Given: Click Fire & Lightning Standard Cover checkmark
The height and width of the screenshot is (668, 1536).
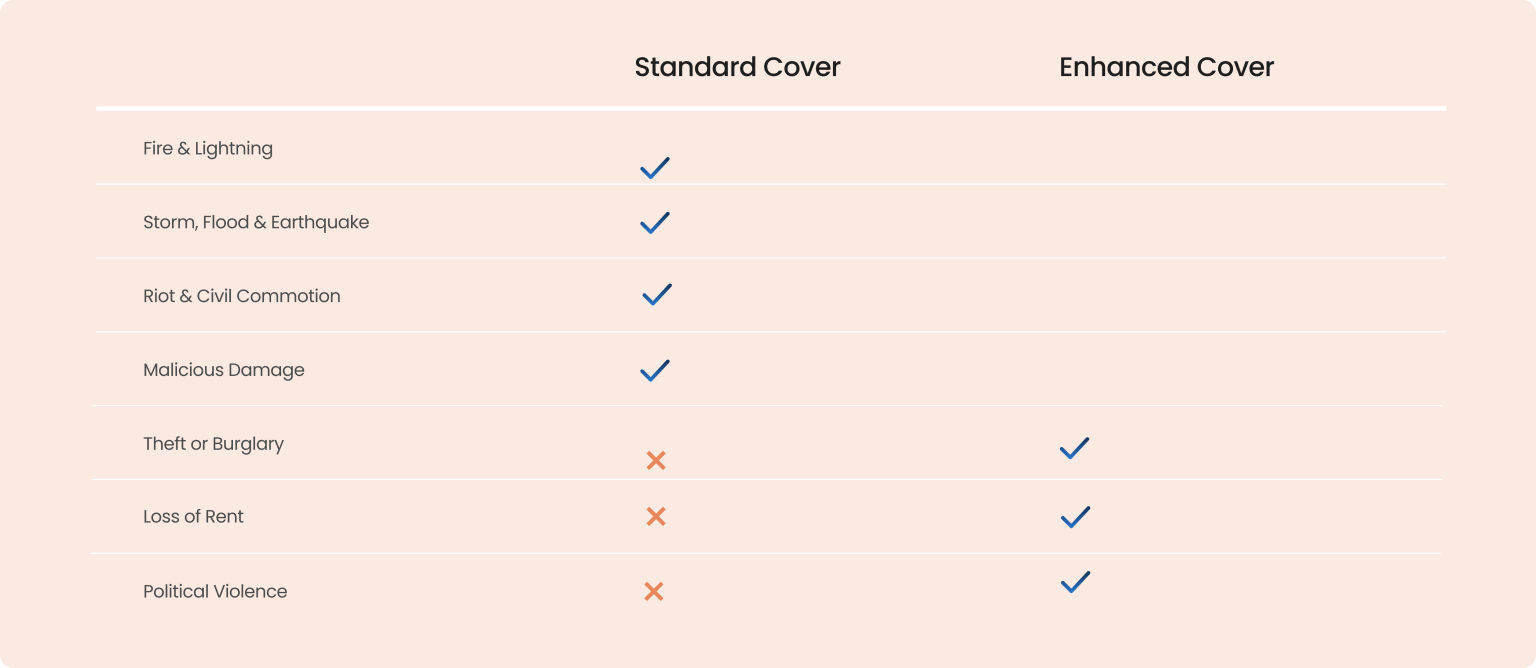Looking at the screenshot, I should 655,168.
